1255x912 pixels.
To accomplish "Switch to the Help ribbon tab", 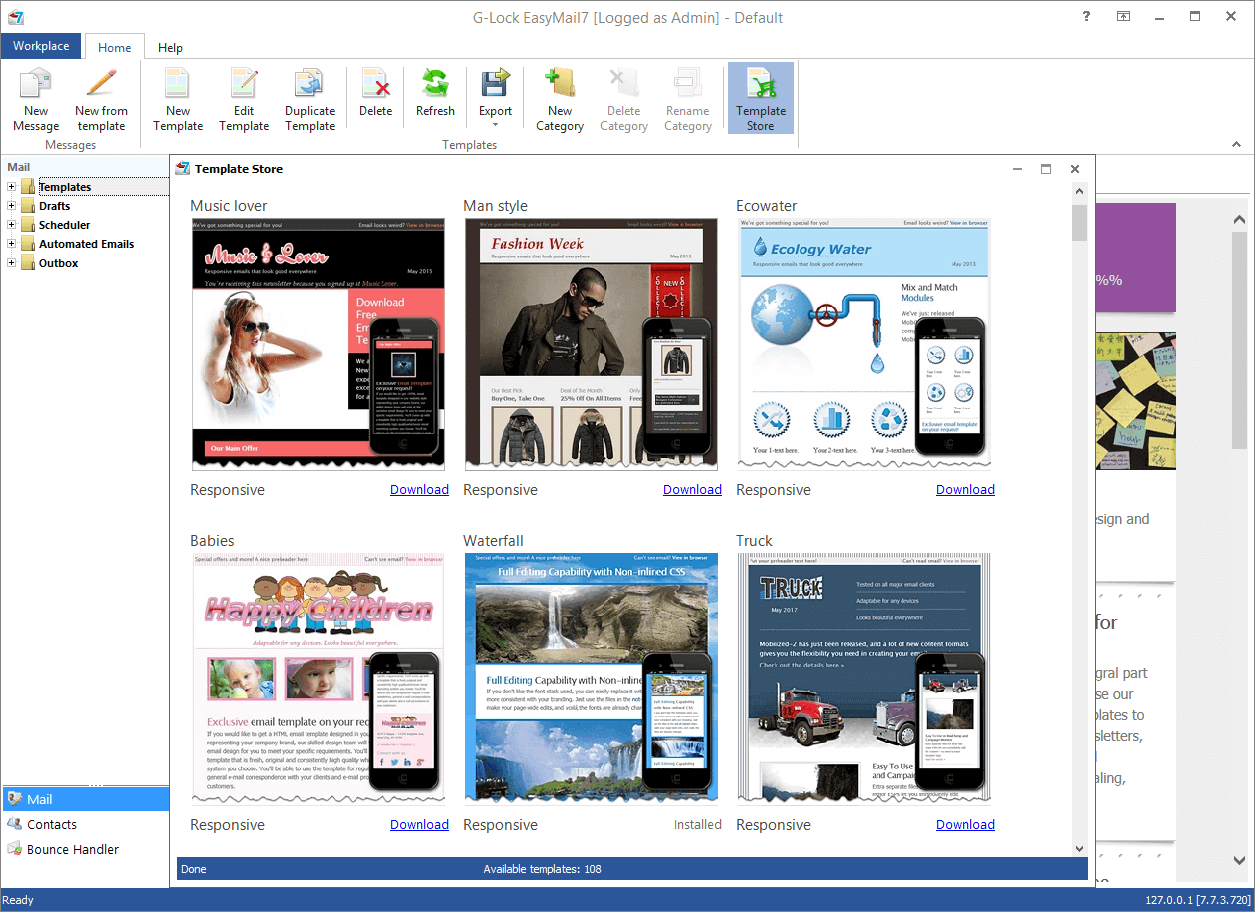I will pos(171,47).
